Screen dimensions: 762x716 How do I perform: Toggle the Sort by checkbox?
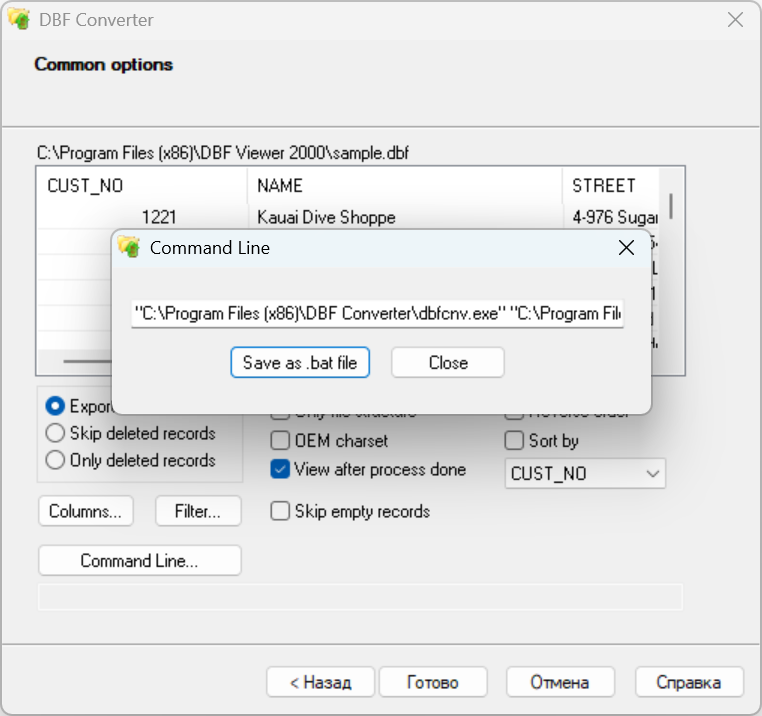coord(515,441)
